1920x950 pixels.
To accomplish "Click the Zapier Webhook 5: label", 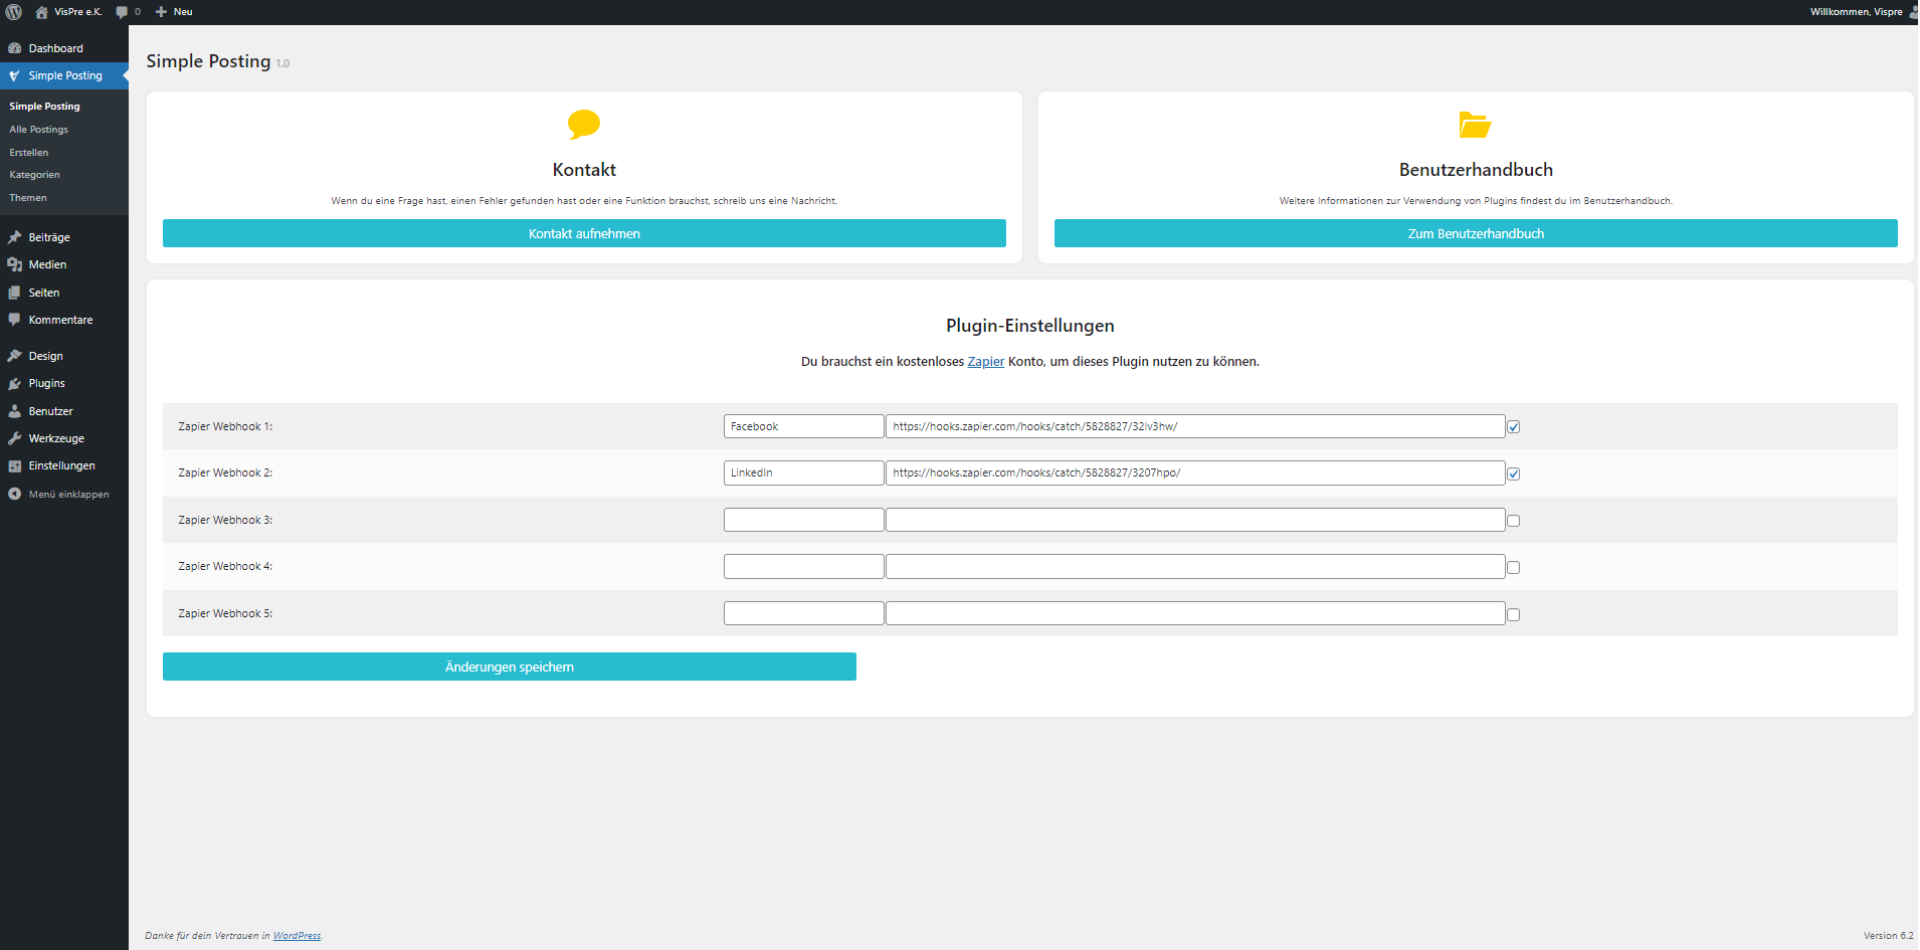I will [x=225, y=613].
